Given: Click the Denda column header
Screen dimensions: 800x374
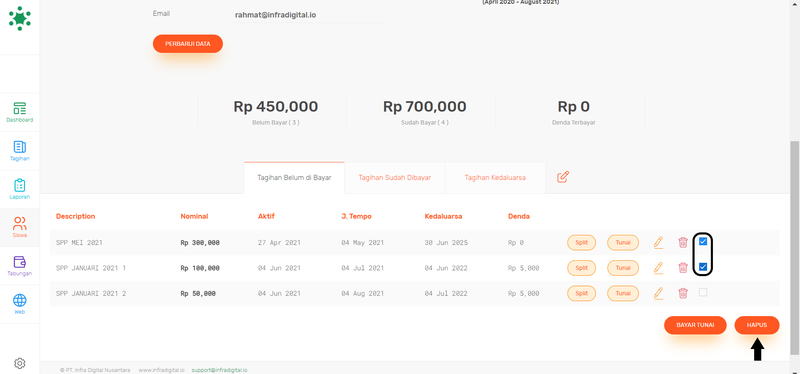Looking at the screenshot, I should [x=519, y=216].
